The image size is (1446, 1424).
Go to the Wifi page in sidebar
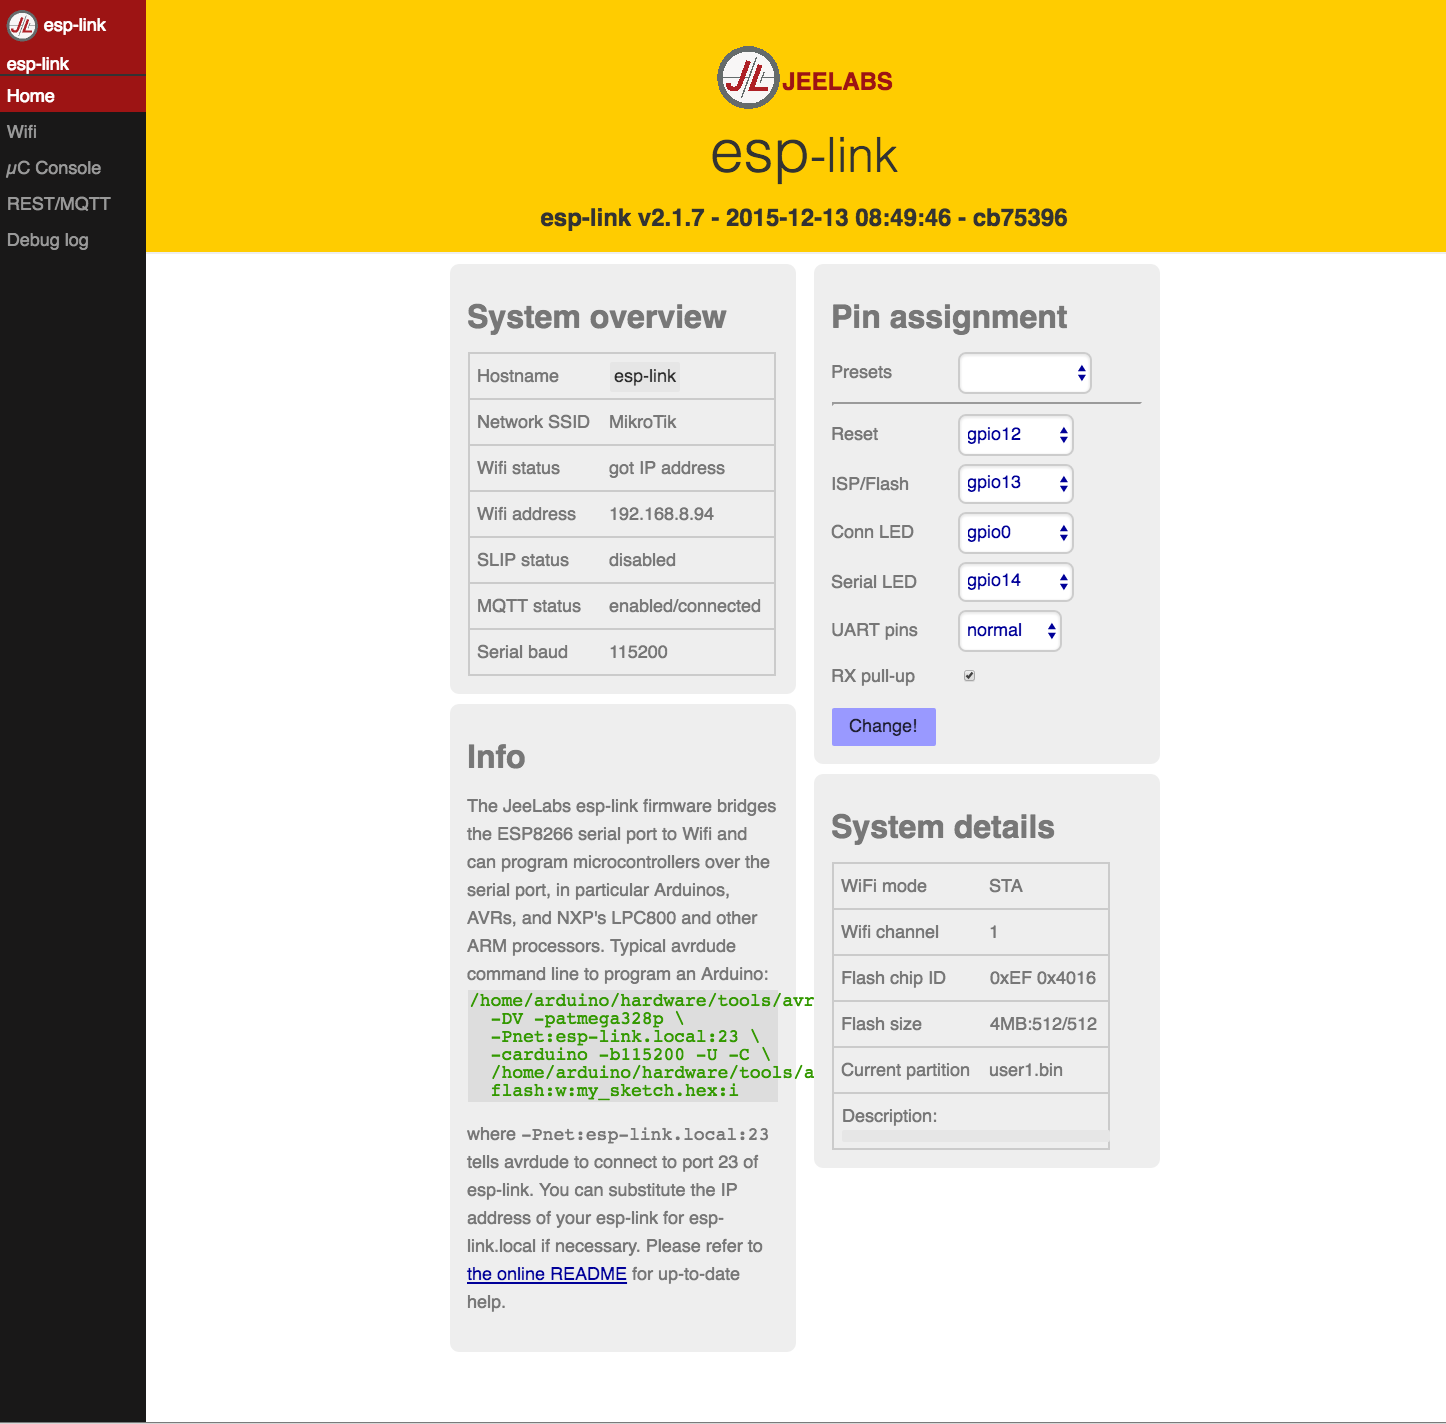point(73,132)
